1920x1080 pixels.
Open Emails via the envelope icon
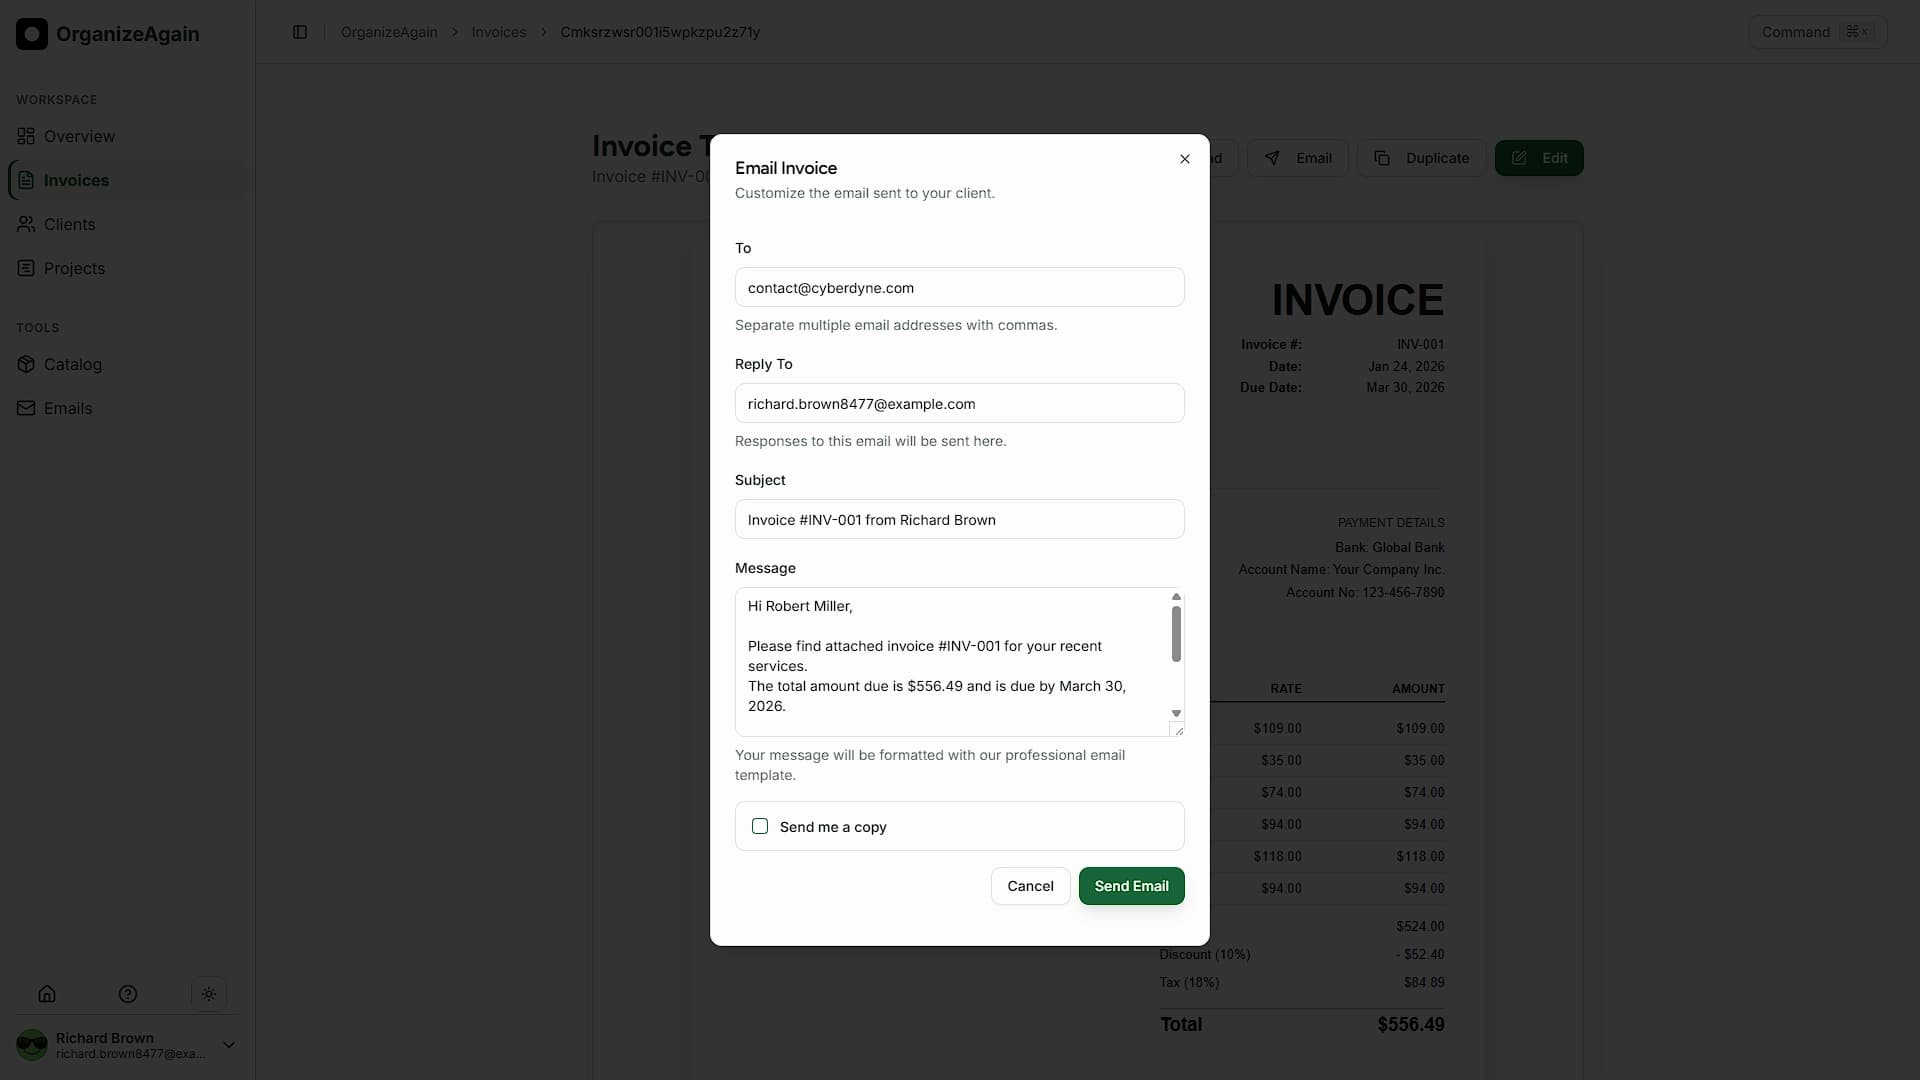coord(26,408)
